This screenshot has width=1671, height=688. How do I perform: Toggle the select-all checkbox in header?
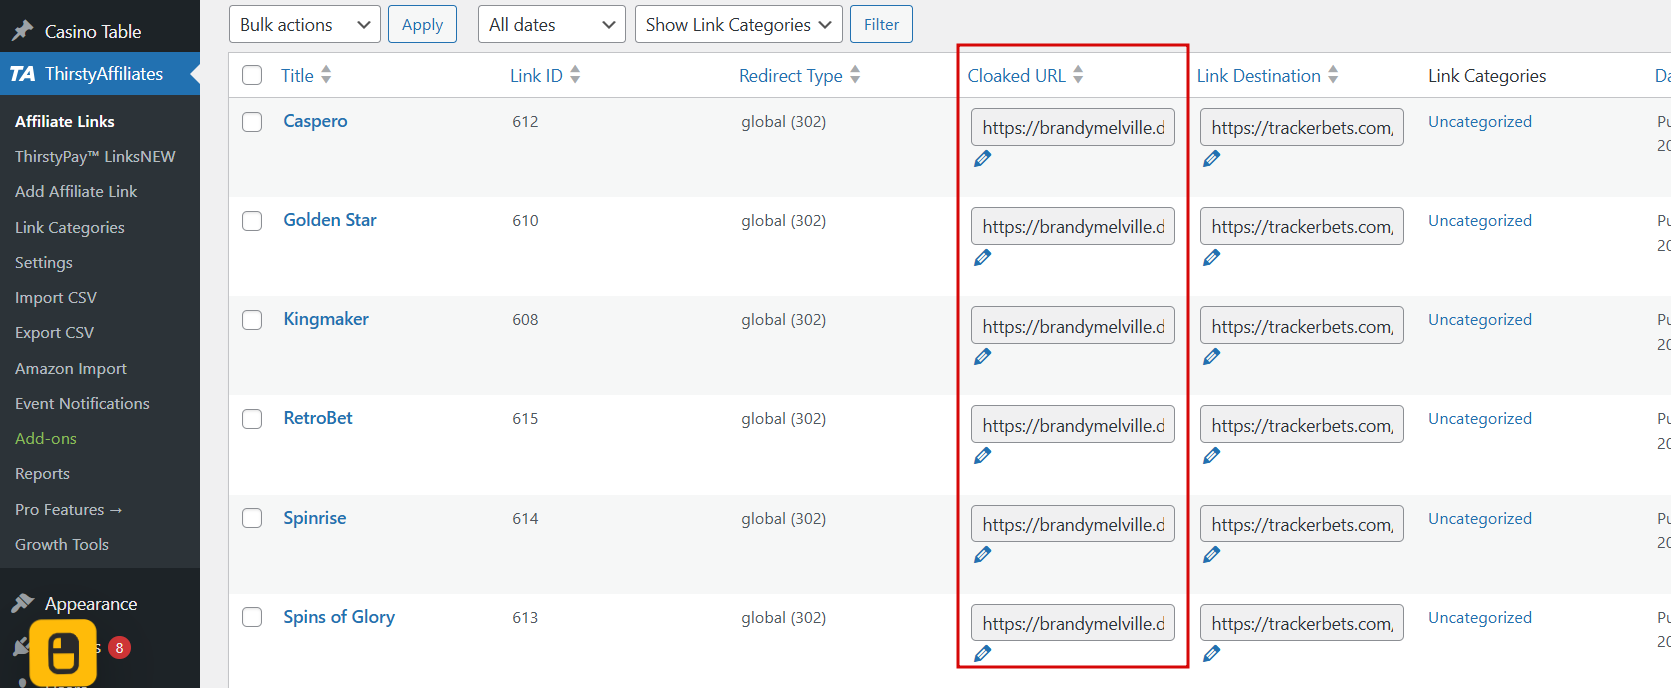click(252, 75)
